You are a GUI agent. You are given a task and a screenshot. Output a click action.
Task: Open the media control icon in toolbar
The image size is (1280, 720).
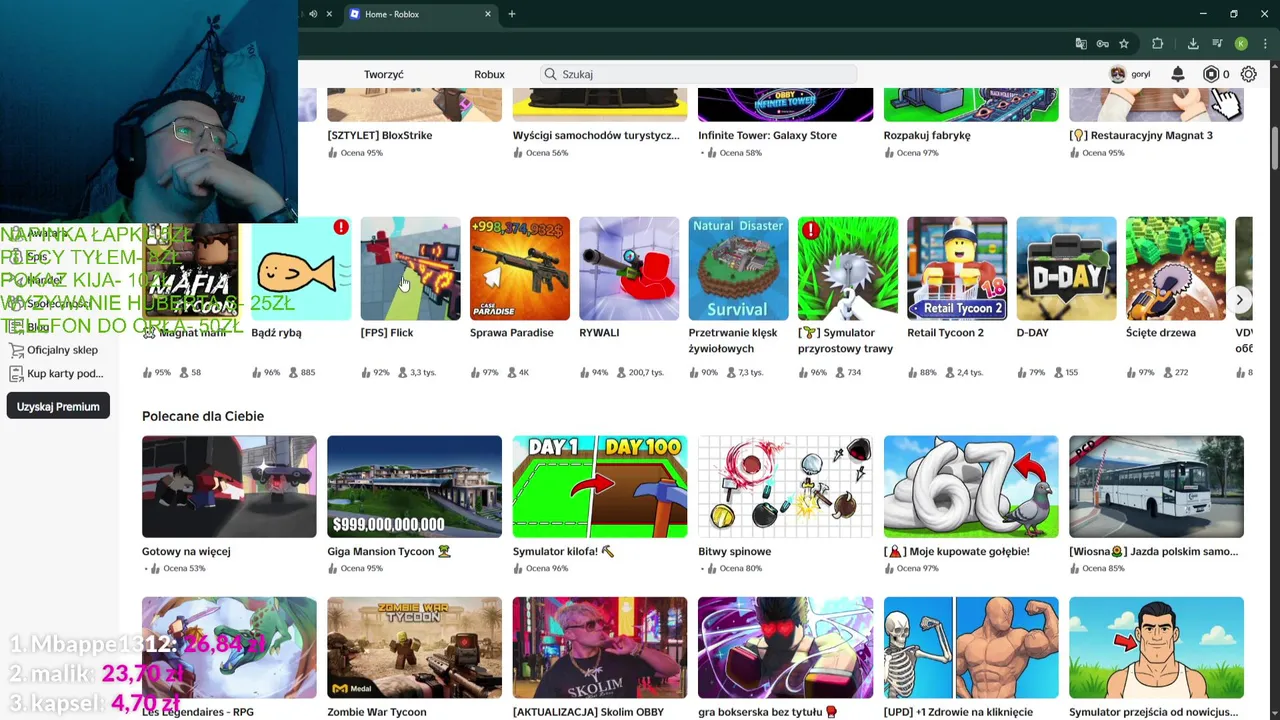[x=1217, y=44]
